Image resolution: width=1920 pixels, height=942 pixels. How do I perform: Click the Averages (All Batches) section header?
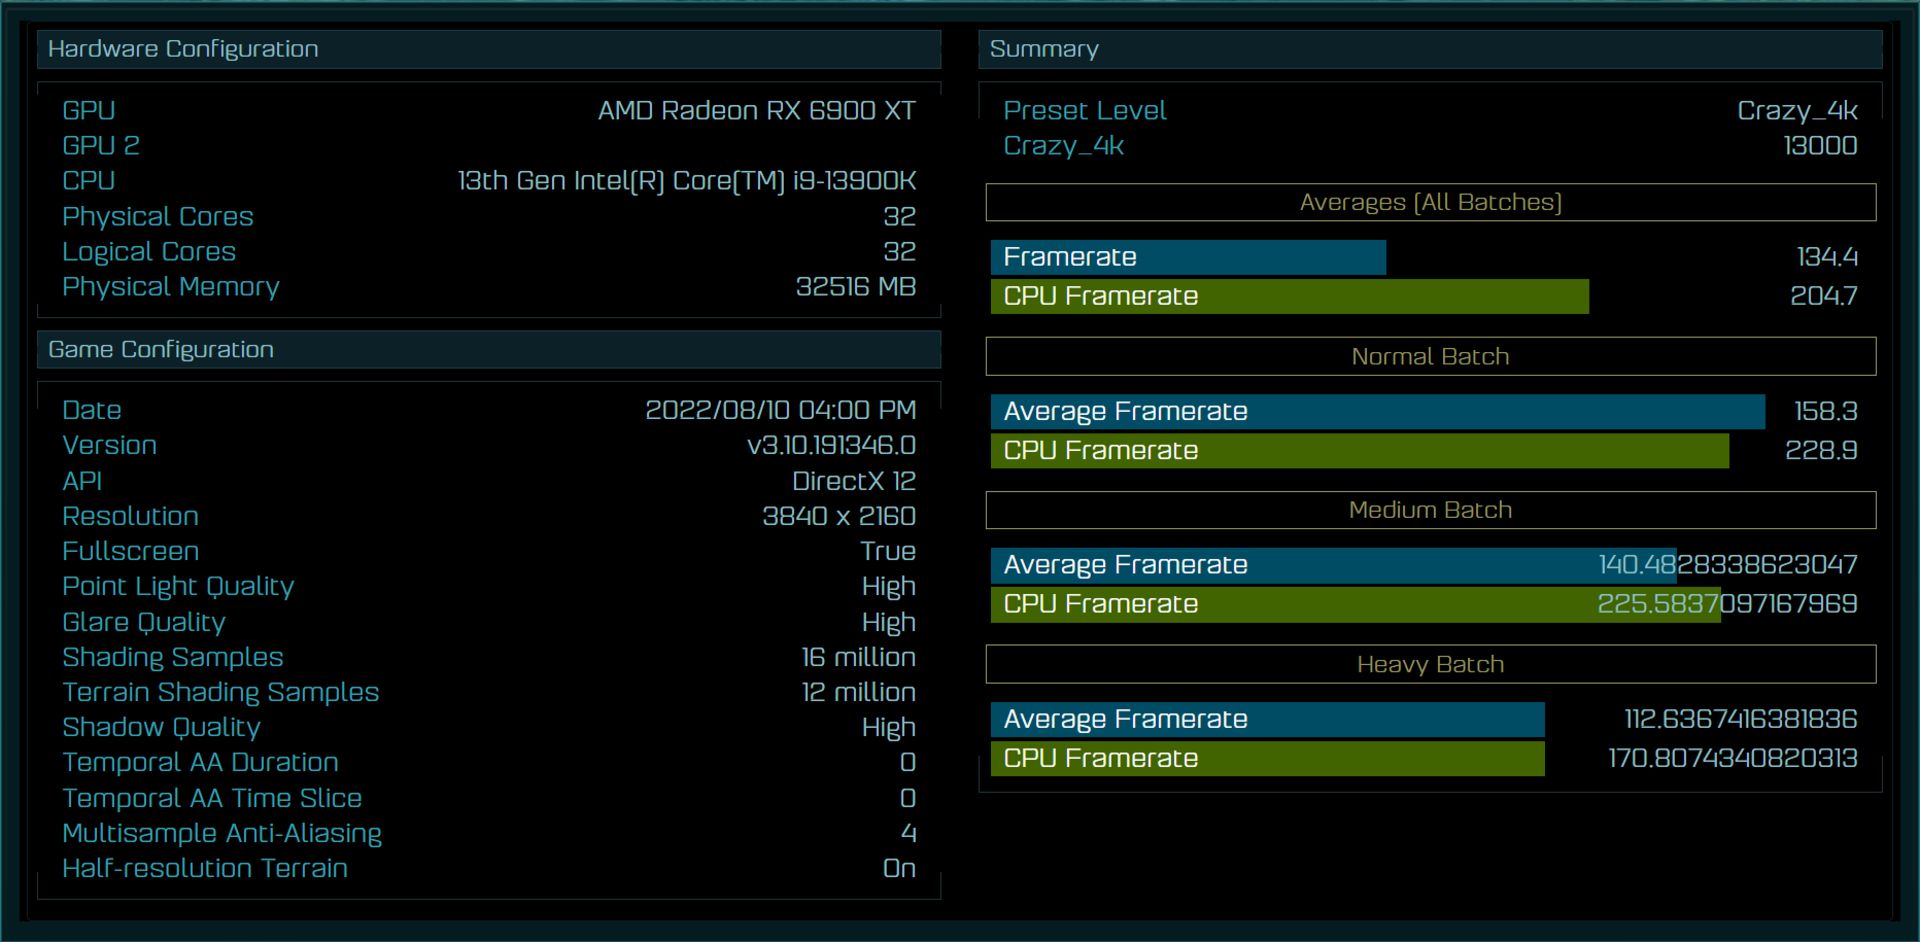coord(1430,201)
